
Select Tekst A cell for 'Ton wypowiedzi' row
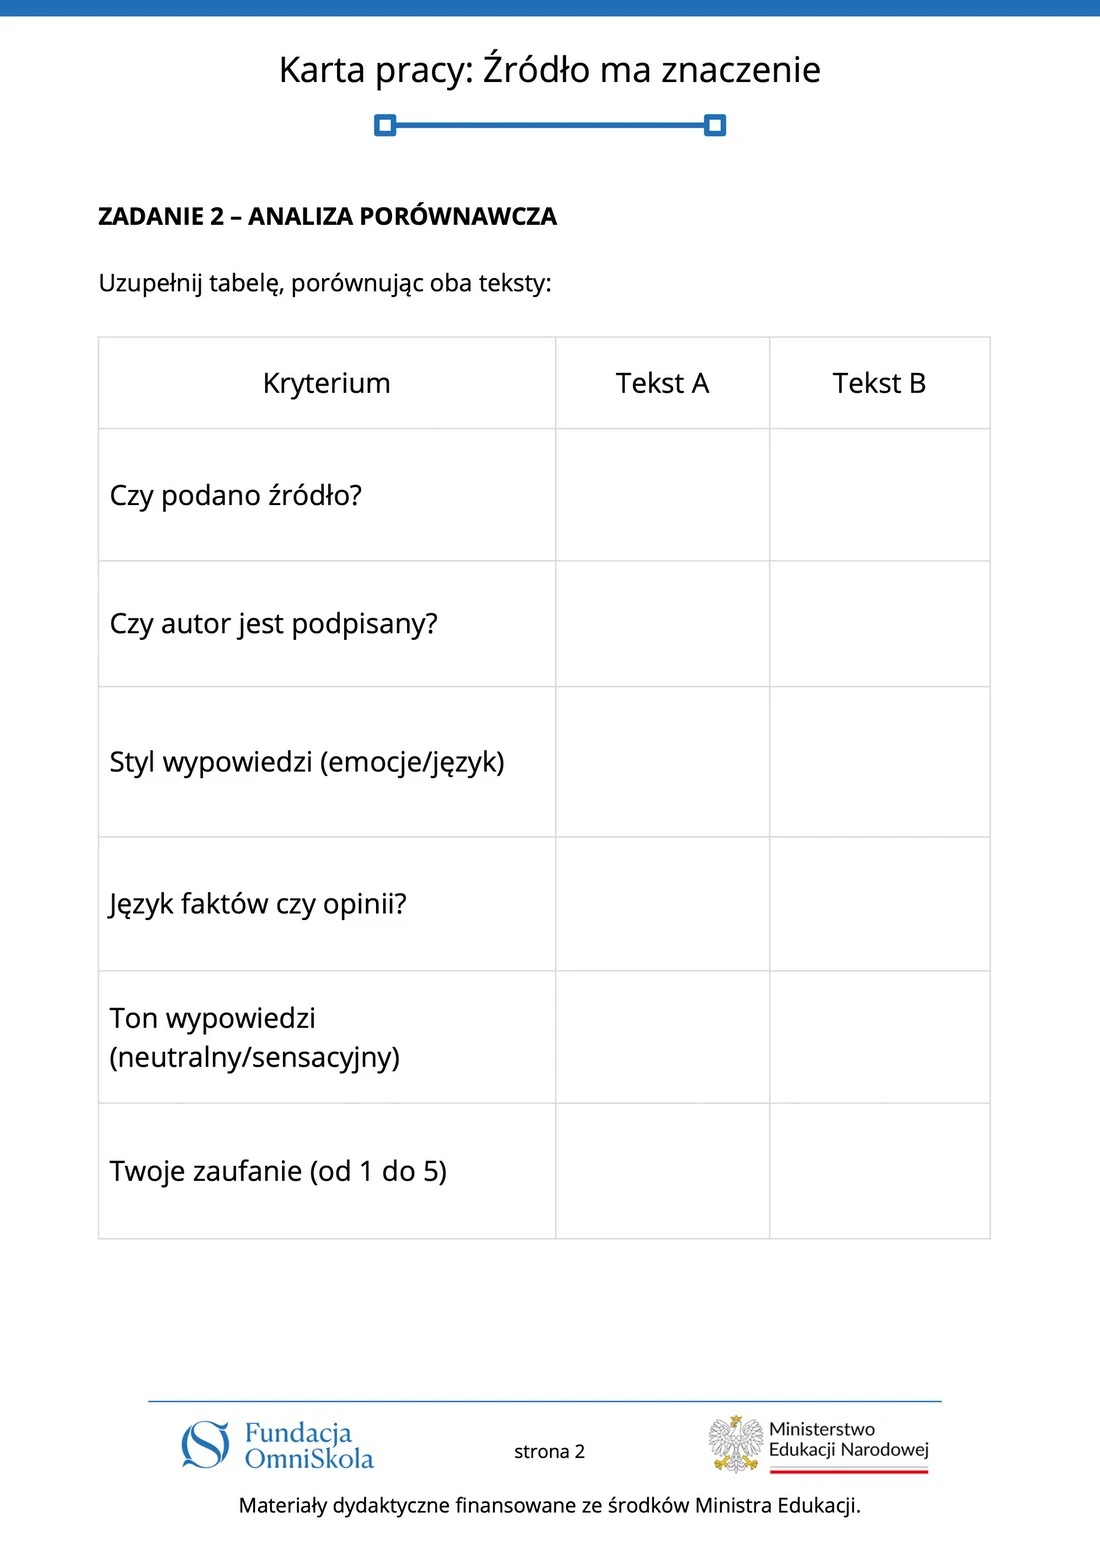click(x=662, y=1037)
